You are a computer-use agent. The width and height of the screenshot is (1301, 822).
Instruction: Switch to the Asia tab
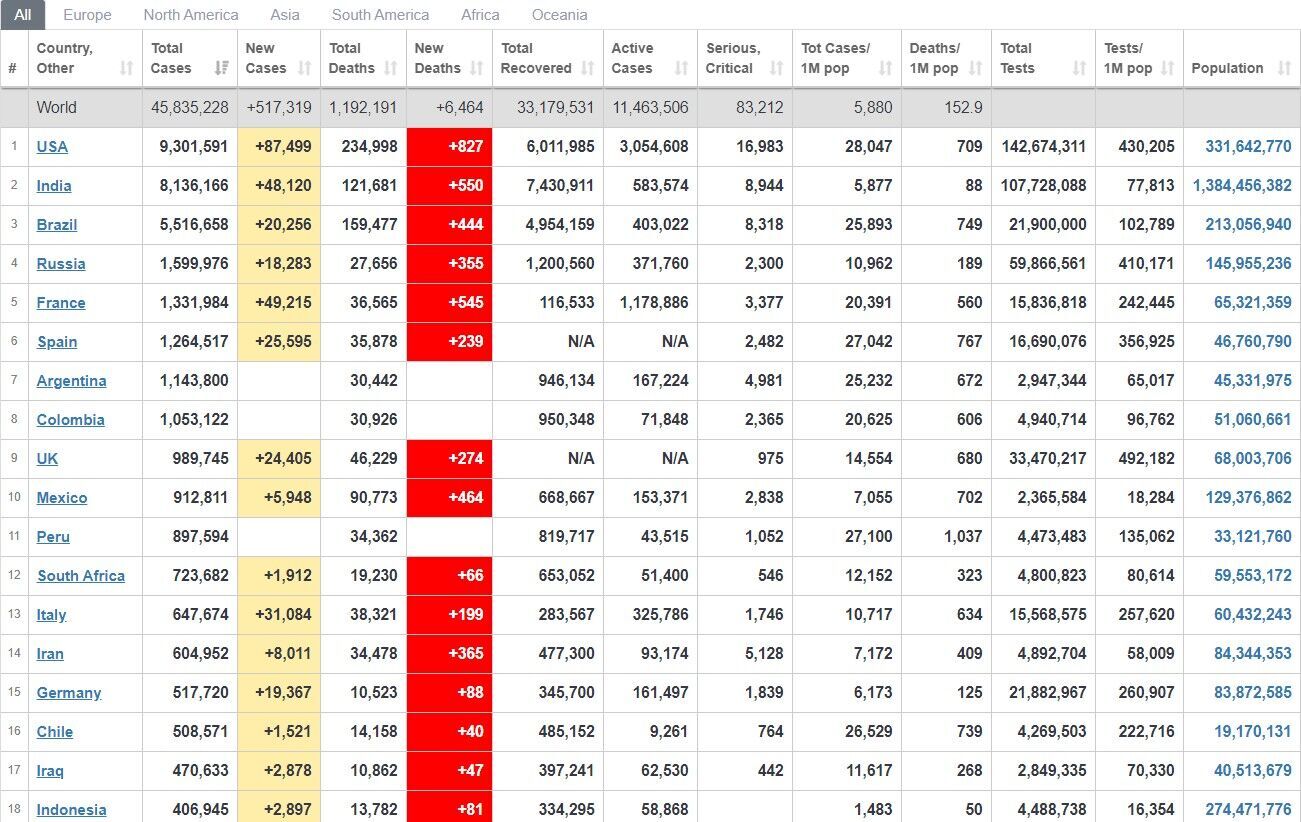pyautogui.click(x=285, y=15)
